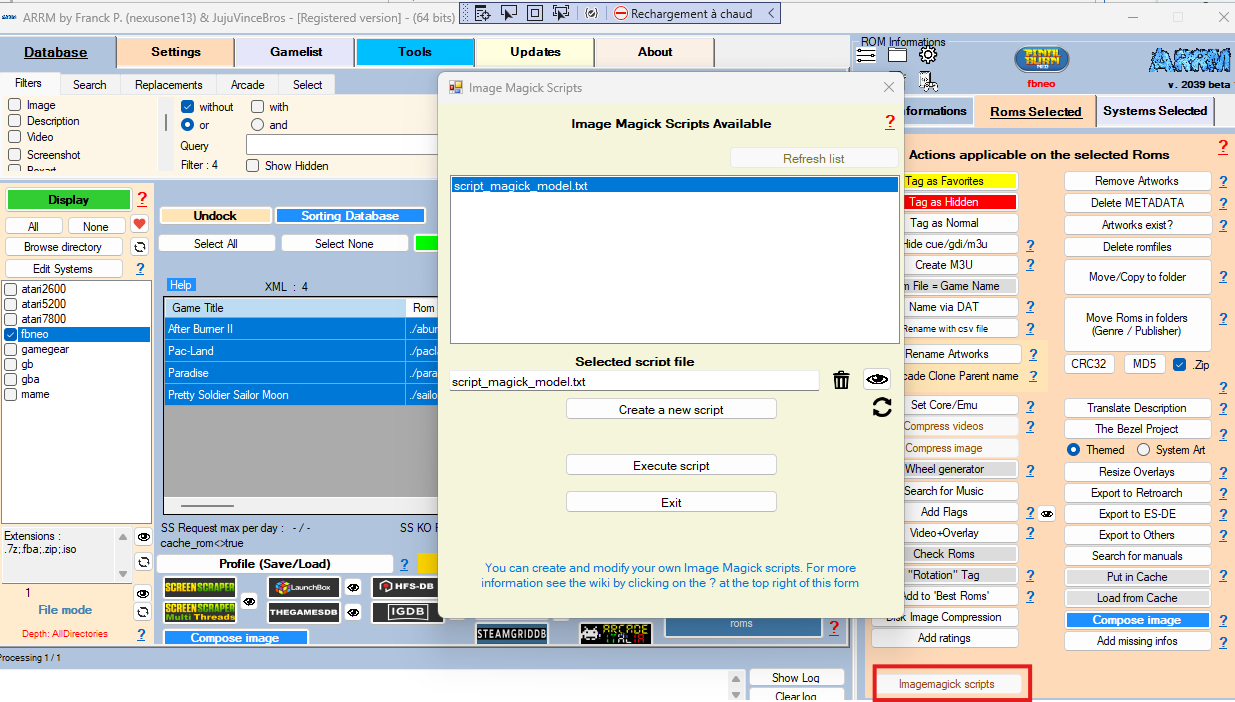Select the LaunchBox scraper logo
Screen dimensions: 1235x702
303,587
